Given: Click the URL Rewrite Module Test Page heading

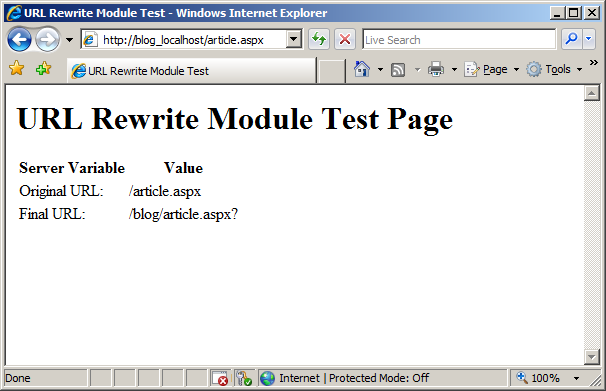Looking at the screenshot, I should [x=235, y=120].
